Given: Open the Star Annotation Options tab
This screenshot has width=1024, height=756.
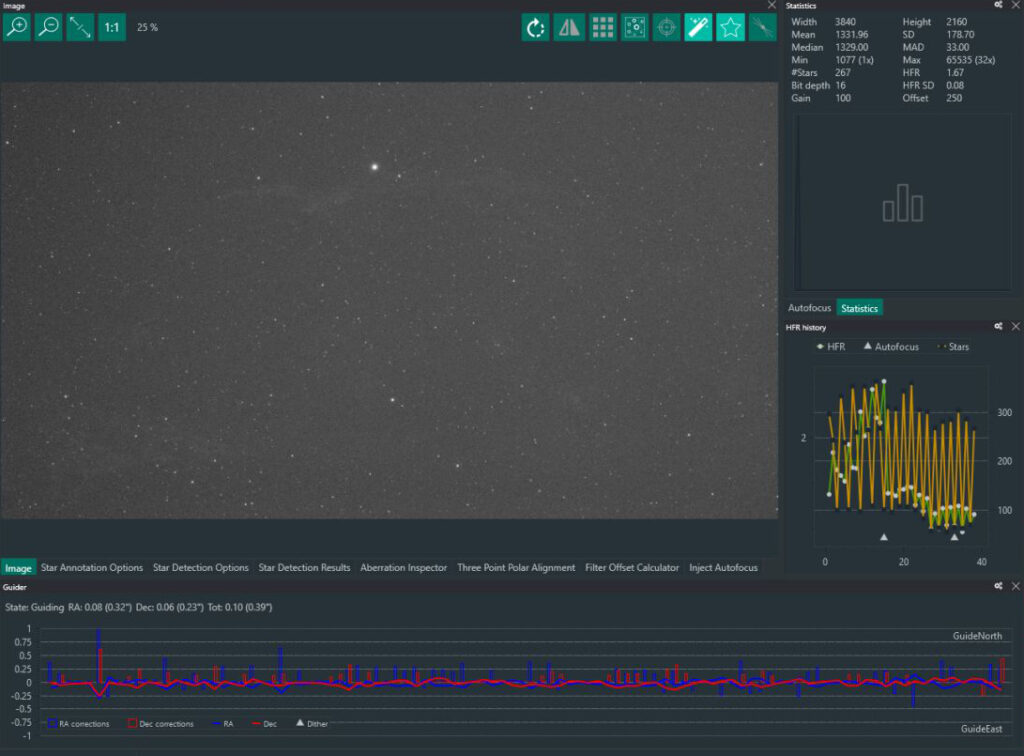Looking at the screenshot, I should click(91, 568).
